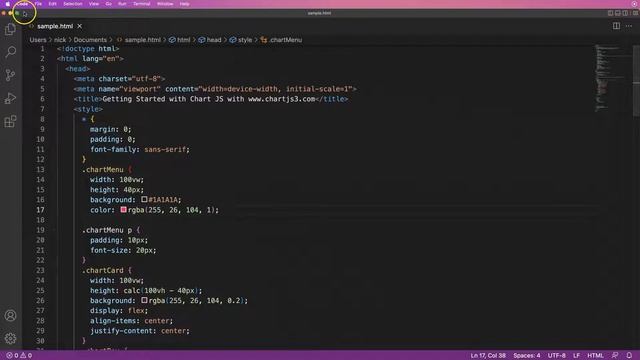The image size is (640, 360).
Task: Click the errors and warnings status indicator
Action: 19,356
